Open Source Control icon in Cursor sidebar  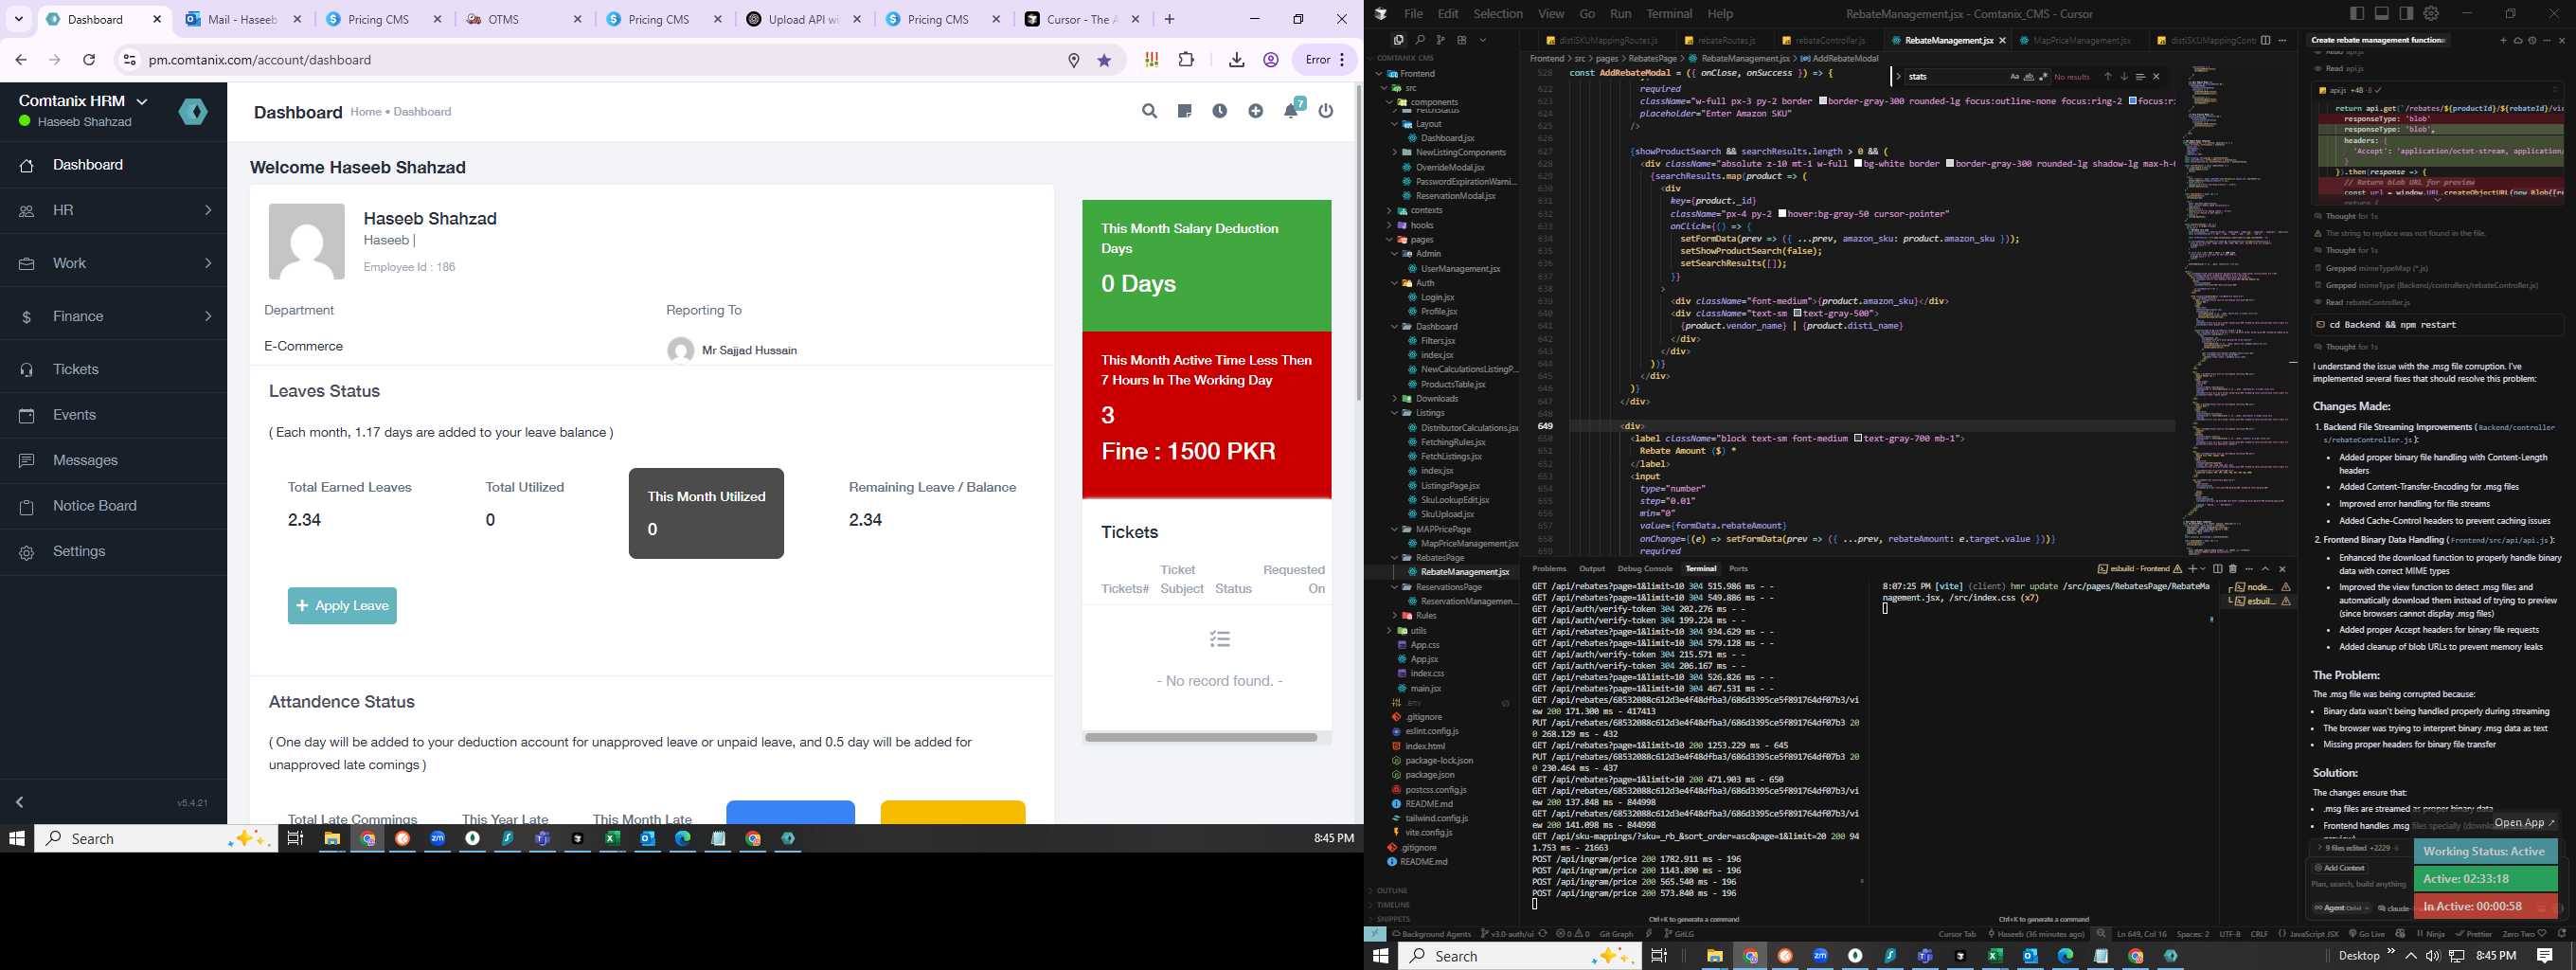(1441, 40)
